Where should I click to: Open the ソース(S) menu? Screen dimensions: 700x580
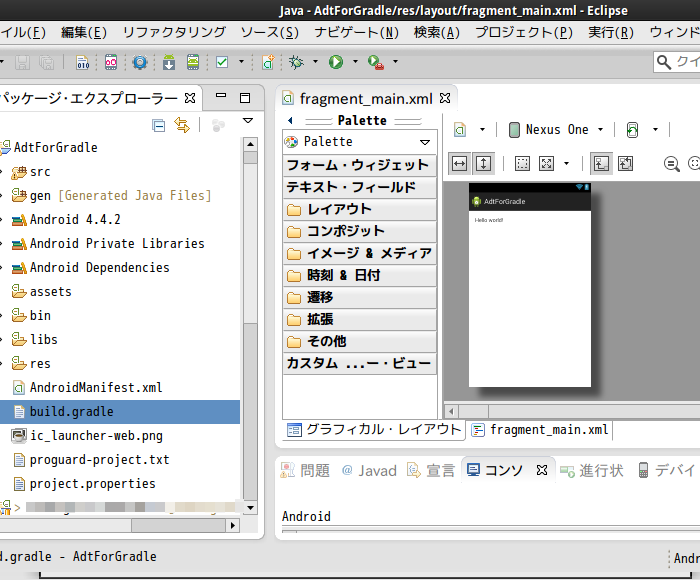pyautogui.click(x=270, y=33)
